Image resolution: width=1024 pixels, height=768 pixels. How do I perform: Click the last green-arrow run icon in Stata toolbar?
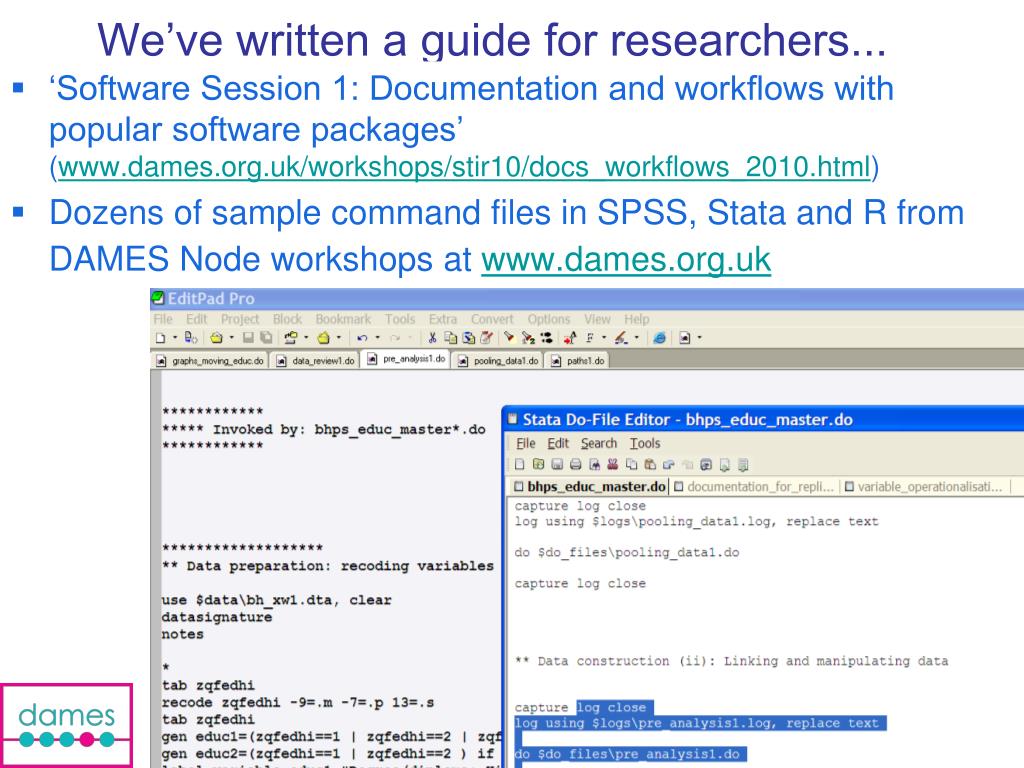(x=743, y=464)
